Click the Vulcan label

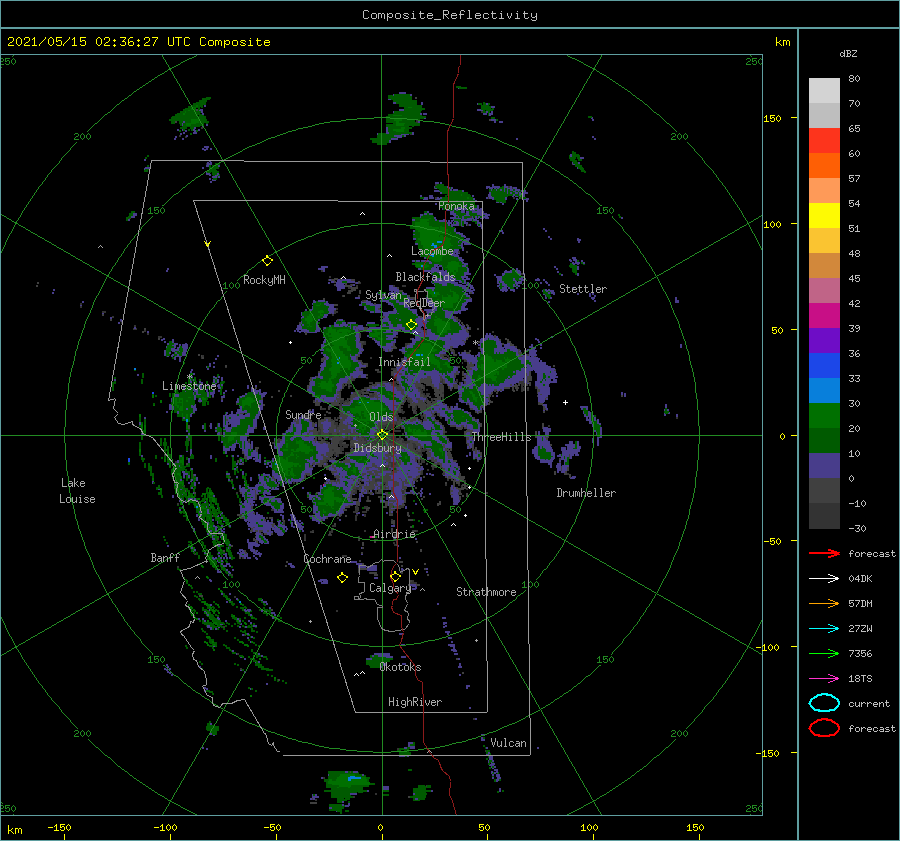point(508,743)
